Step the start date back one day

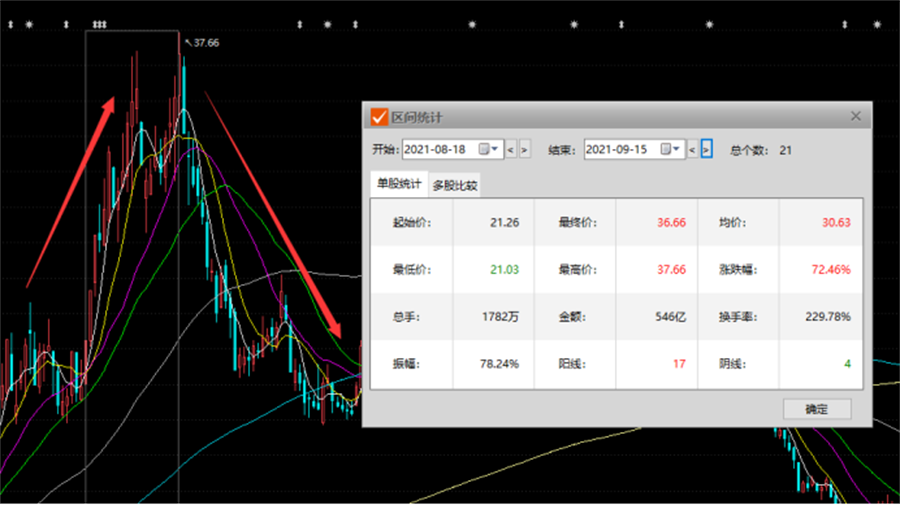(510, 150)
